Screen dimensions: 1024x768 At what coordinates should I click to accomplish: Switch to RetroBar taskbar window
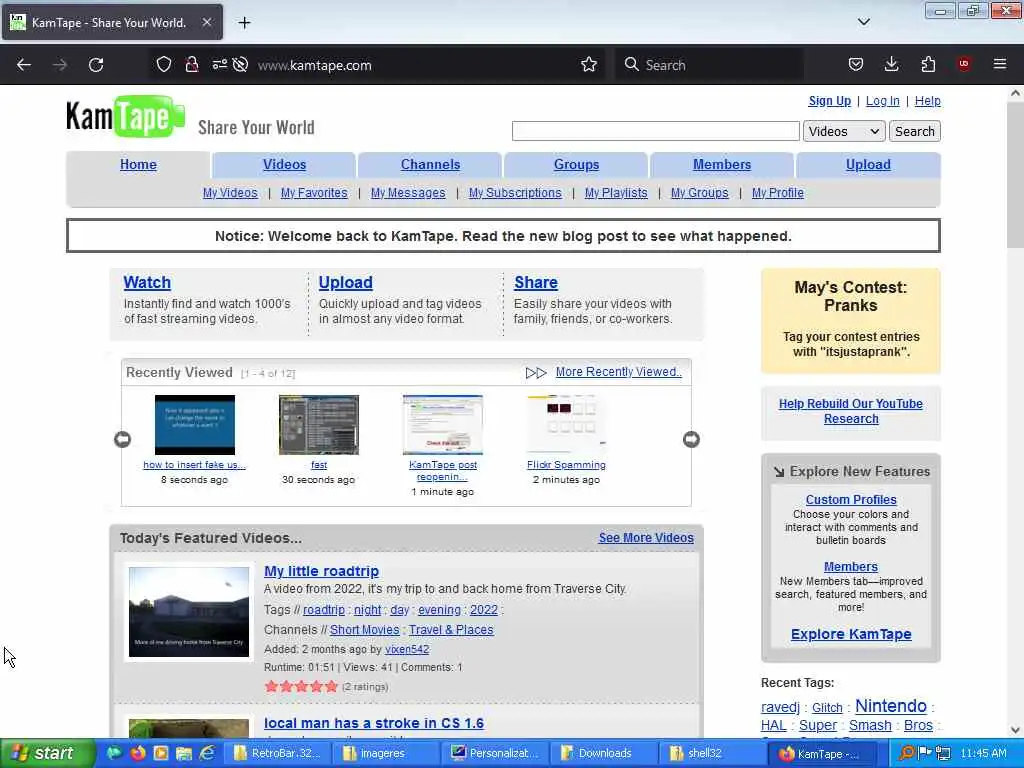tap(278, 753)
